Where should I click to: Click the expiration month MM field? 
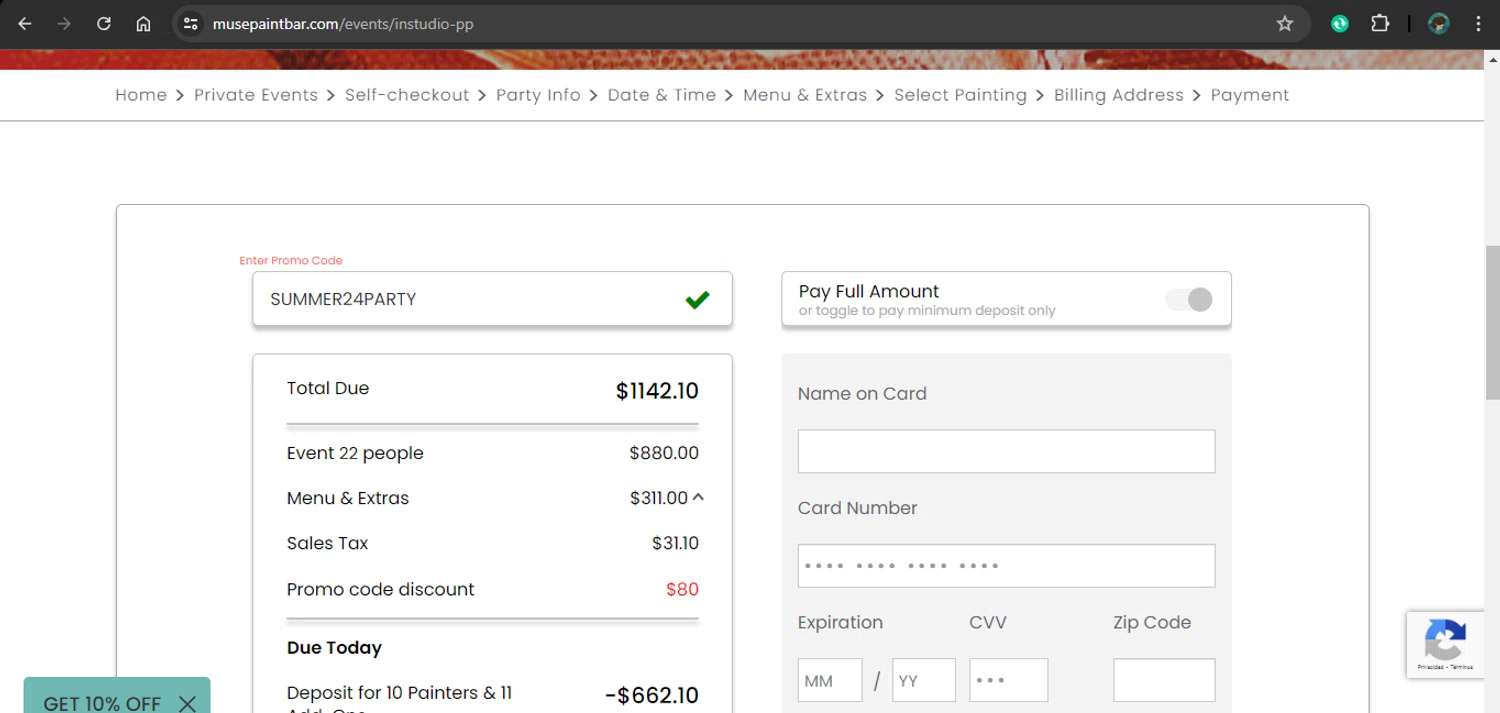tap(830, 680)
